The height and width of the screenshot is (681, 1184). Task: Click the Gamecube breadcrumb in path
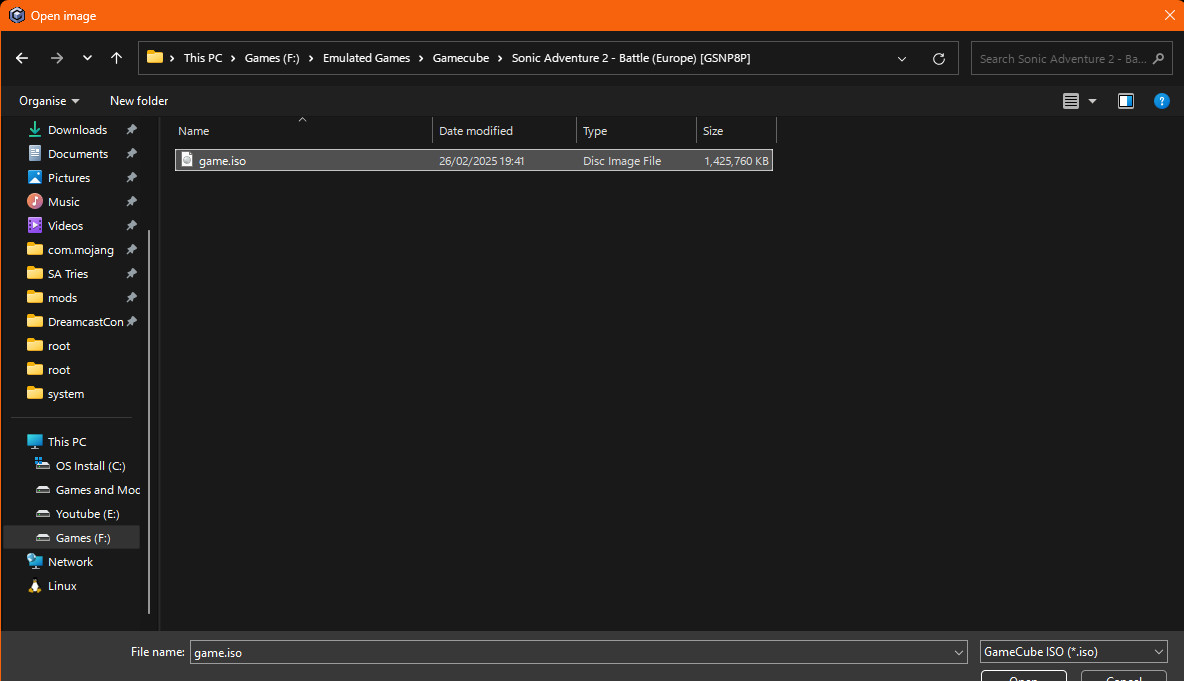pos(460,58)
